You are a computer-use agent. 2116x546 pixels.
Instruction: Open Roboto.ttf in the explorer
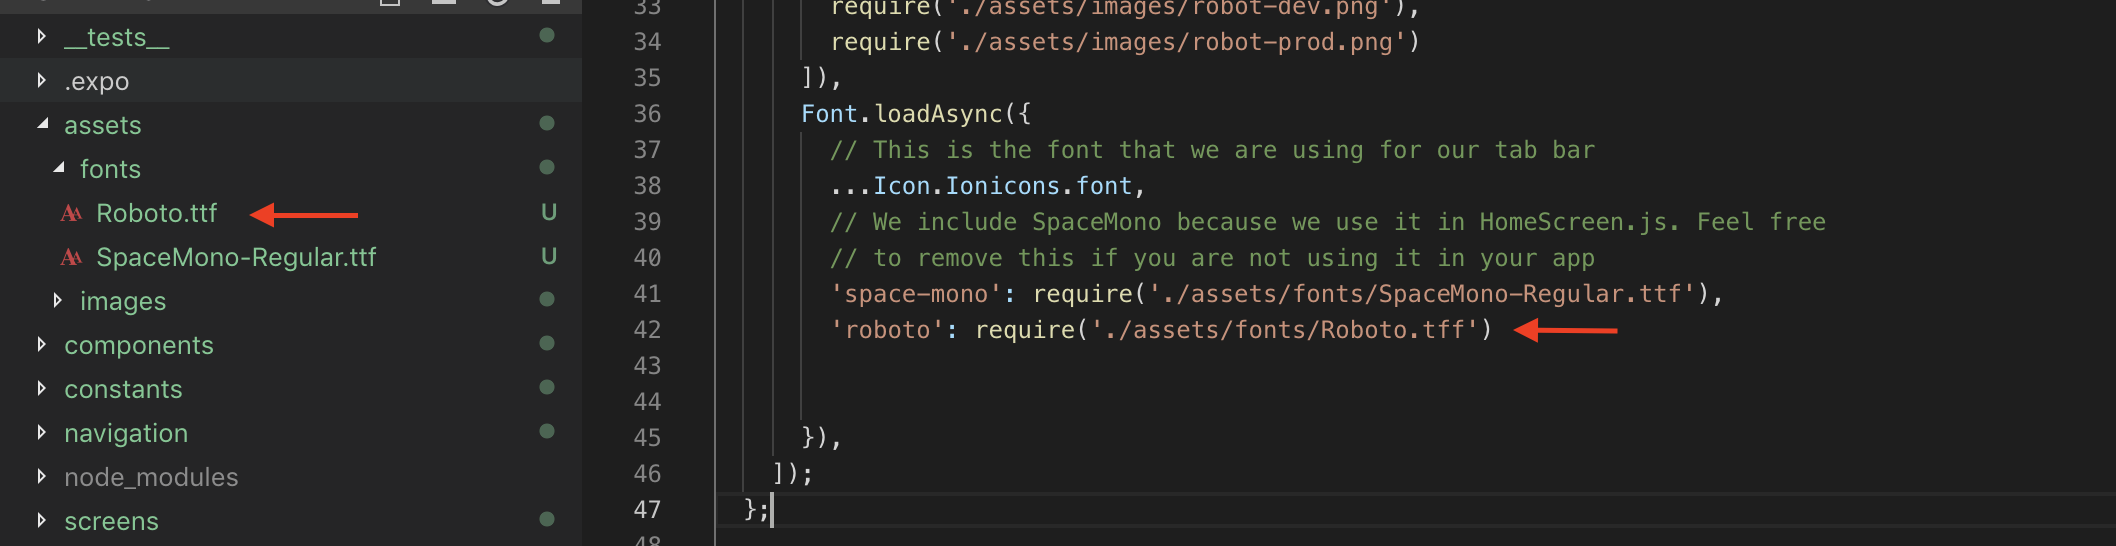pyautogui.click(x=157, y=213)
